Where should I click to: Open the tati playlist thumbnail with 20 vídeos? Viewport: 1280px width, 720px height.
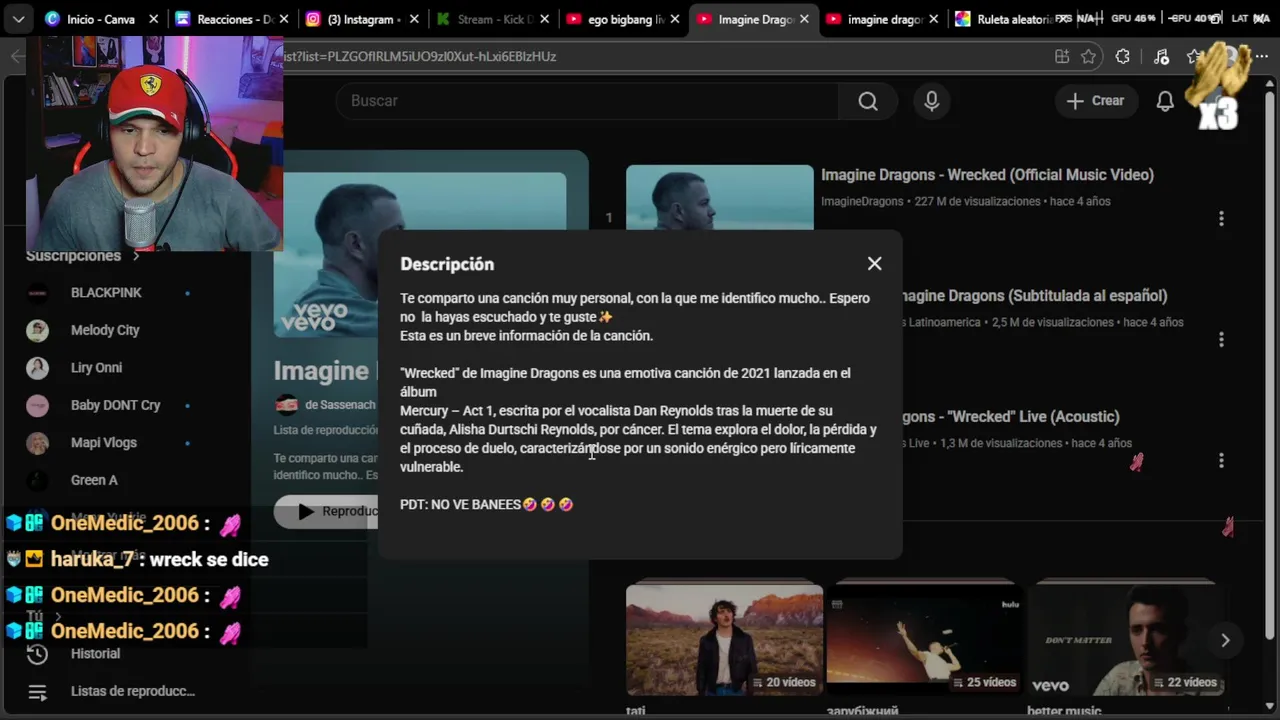[724, 640]
